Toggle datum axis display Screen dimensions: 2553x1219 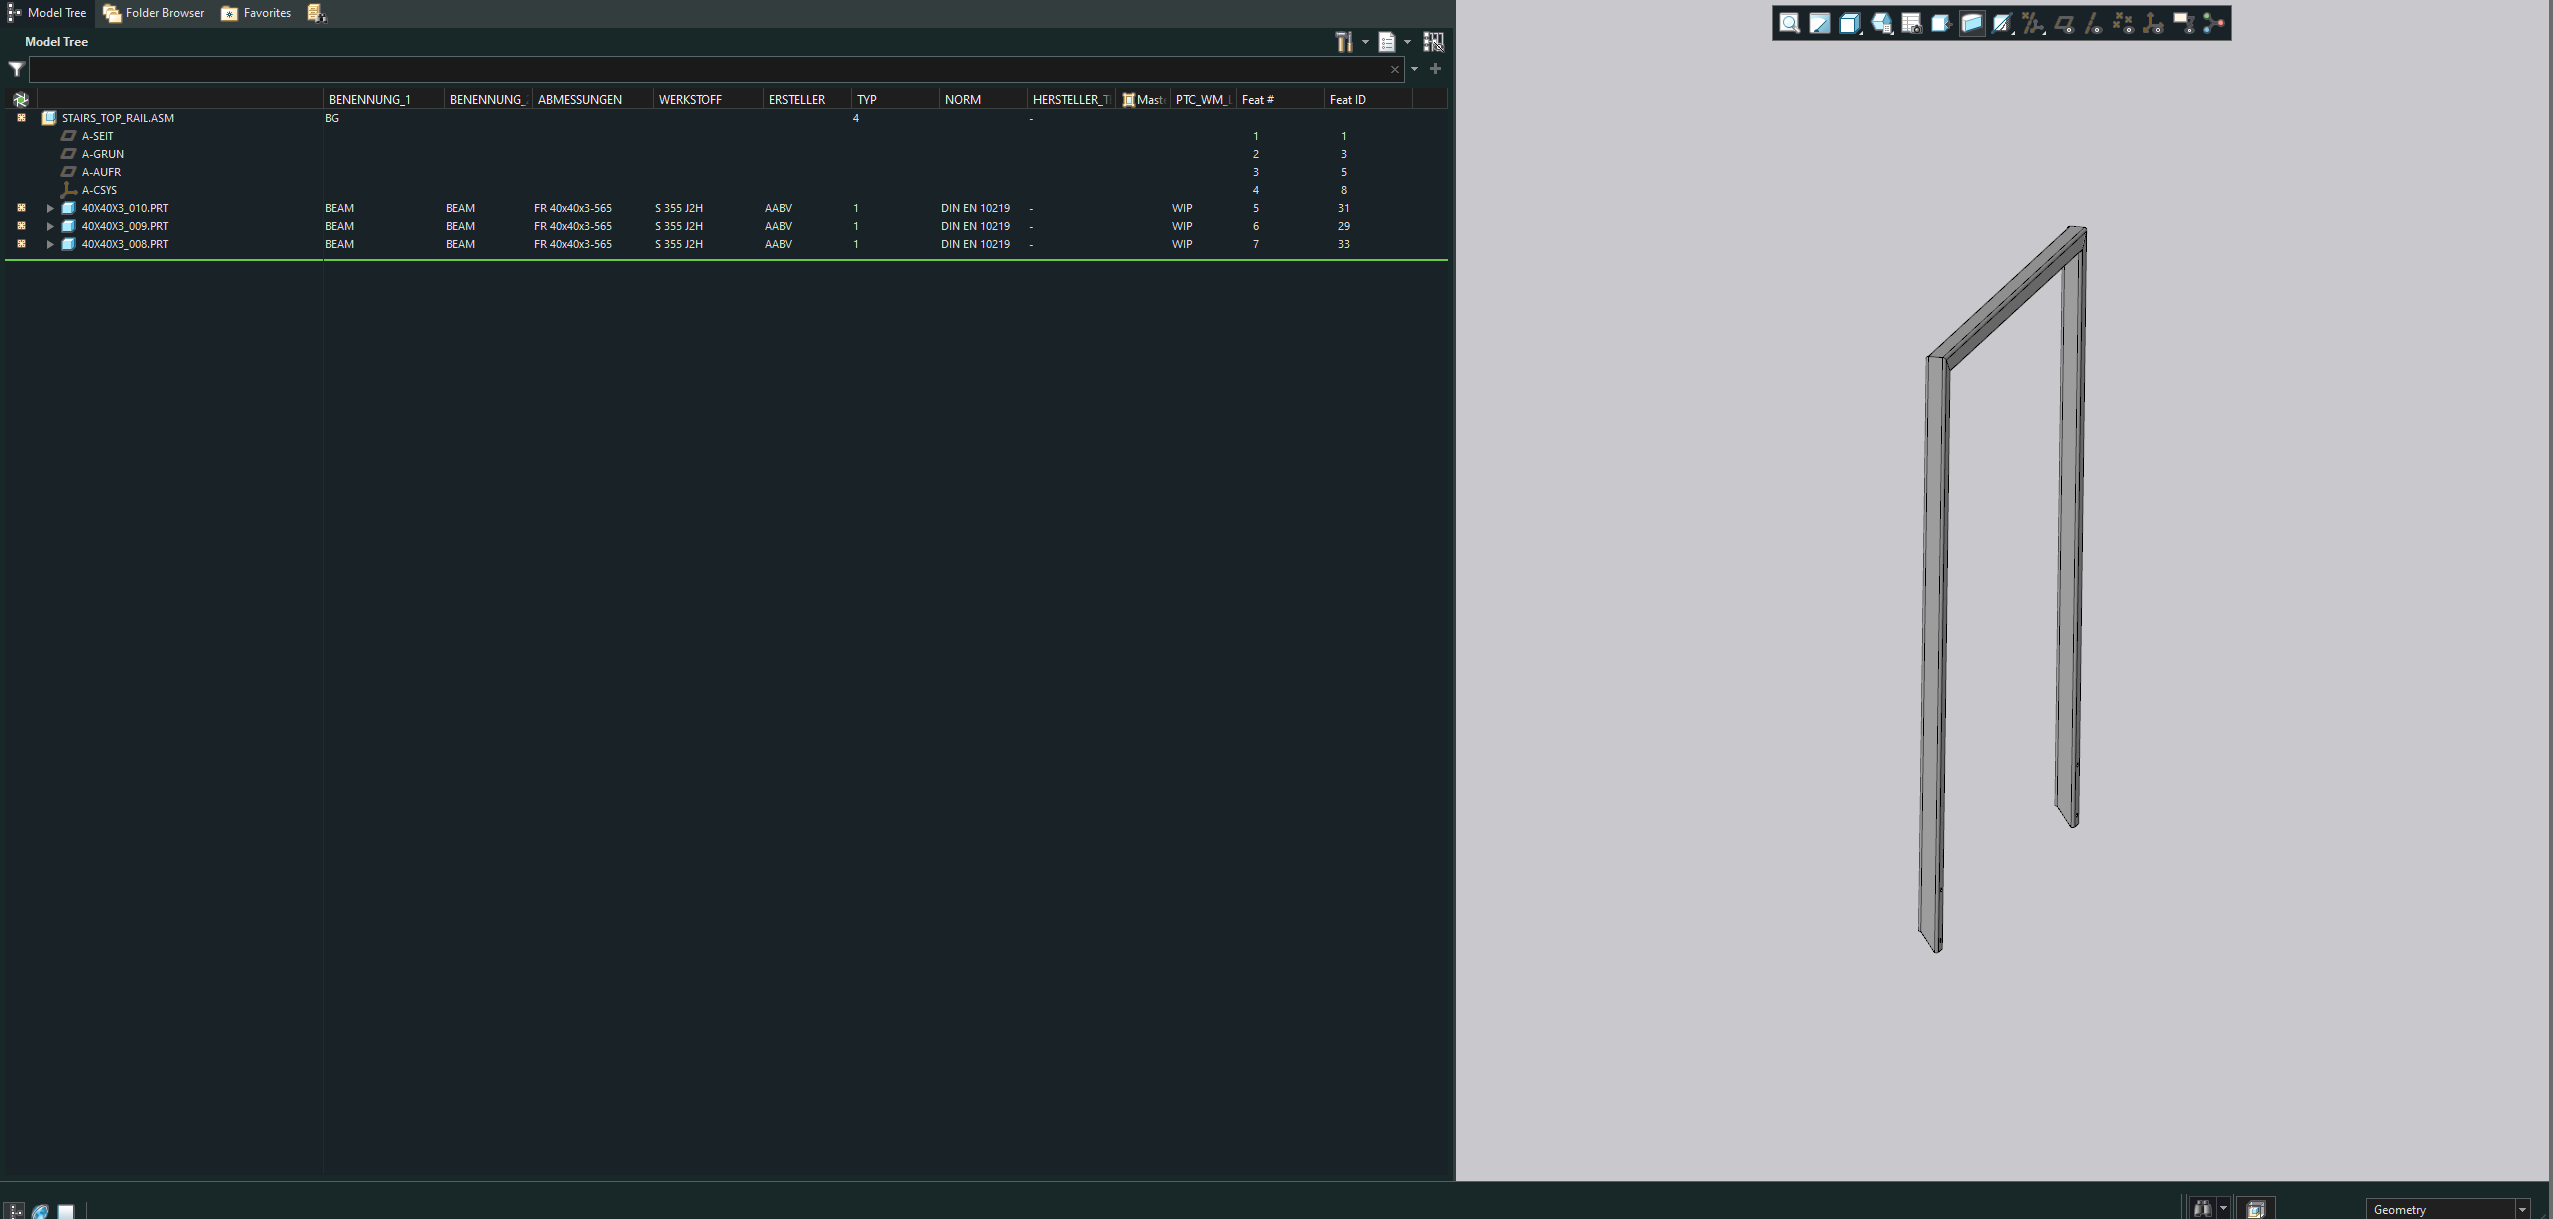coord(2092,22)
